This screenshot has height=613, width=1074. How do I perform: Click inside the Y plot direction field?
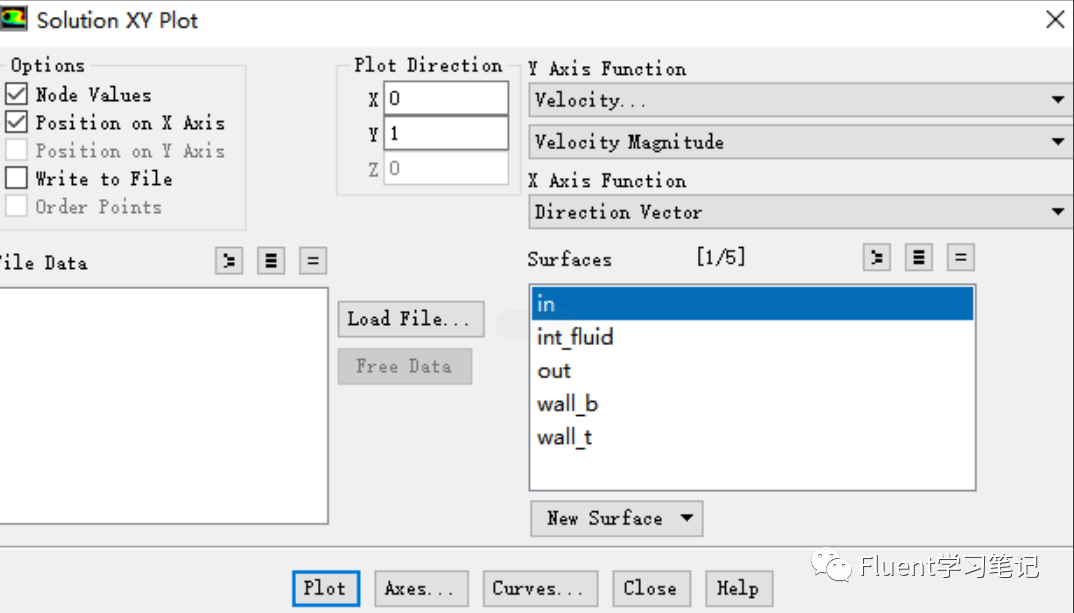pyautogui.click(x=445, y=133)
